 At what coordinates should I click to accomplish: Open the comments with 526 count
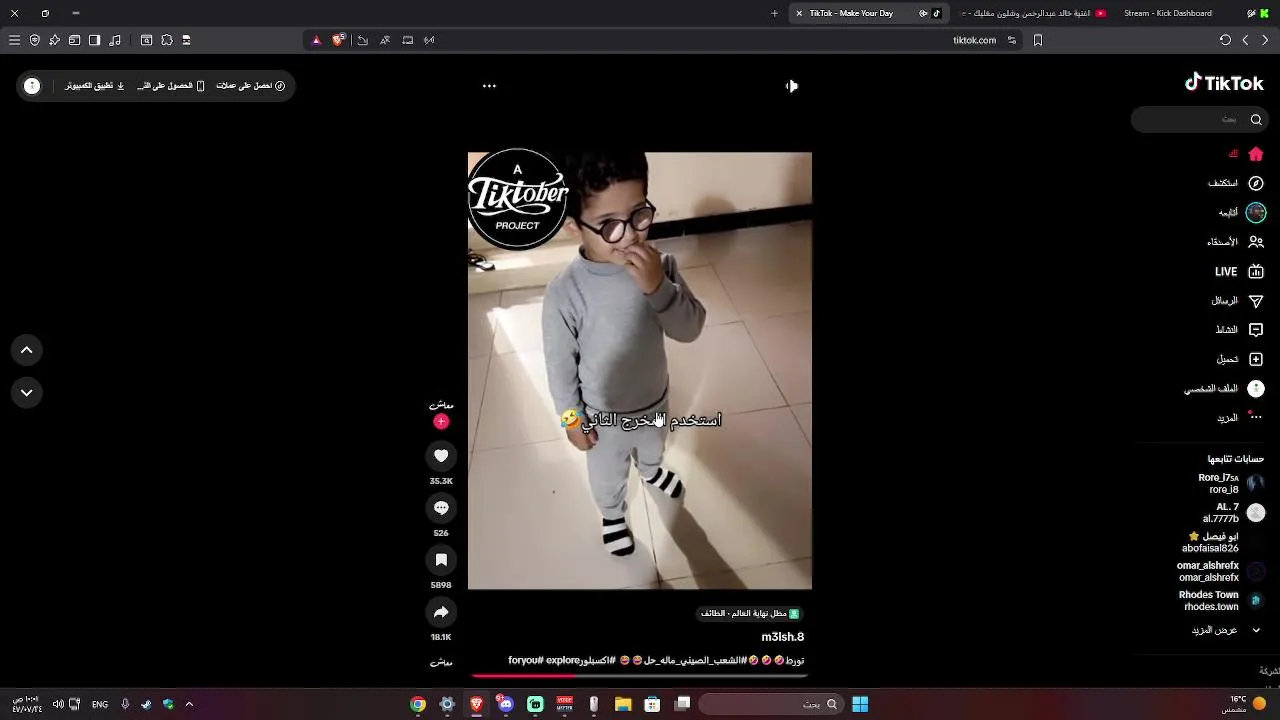point(441,508)
